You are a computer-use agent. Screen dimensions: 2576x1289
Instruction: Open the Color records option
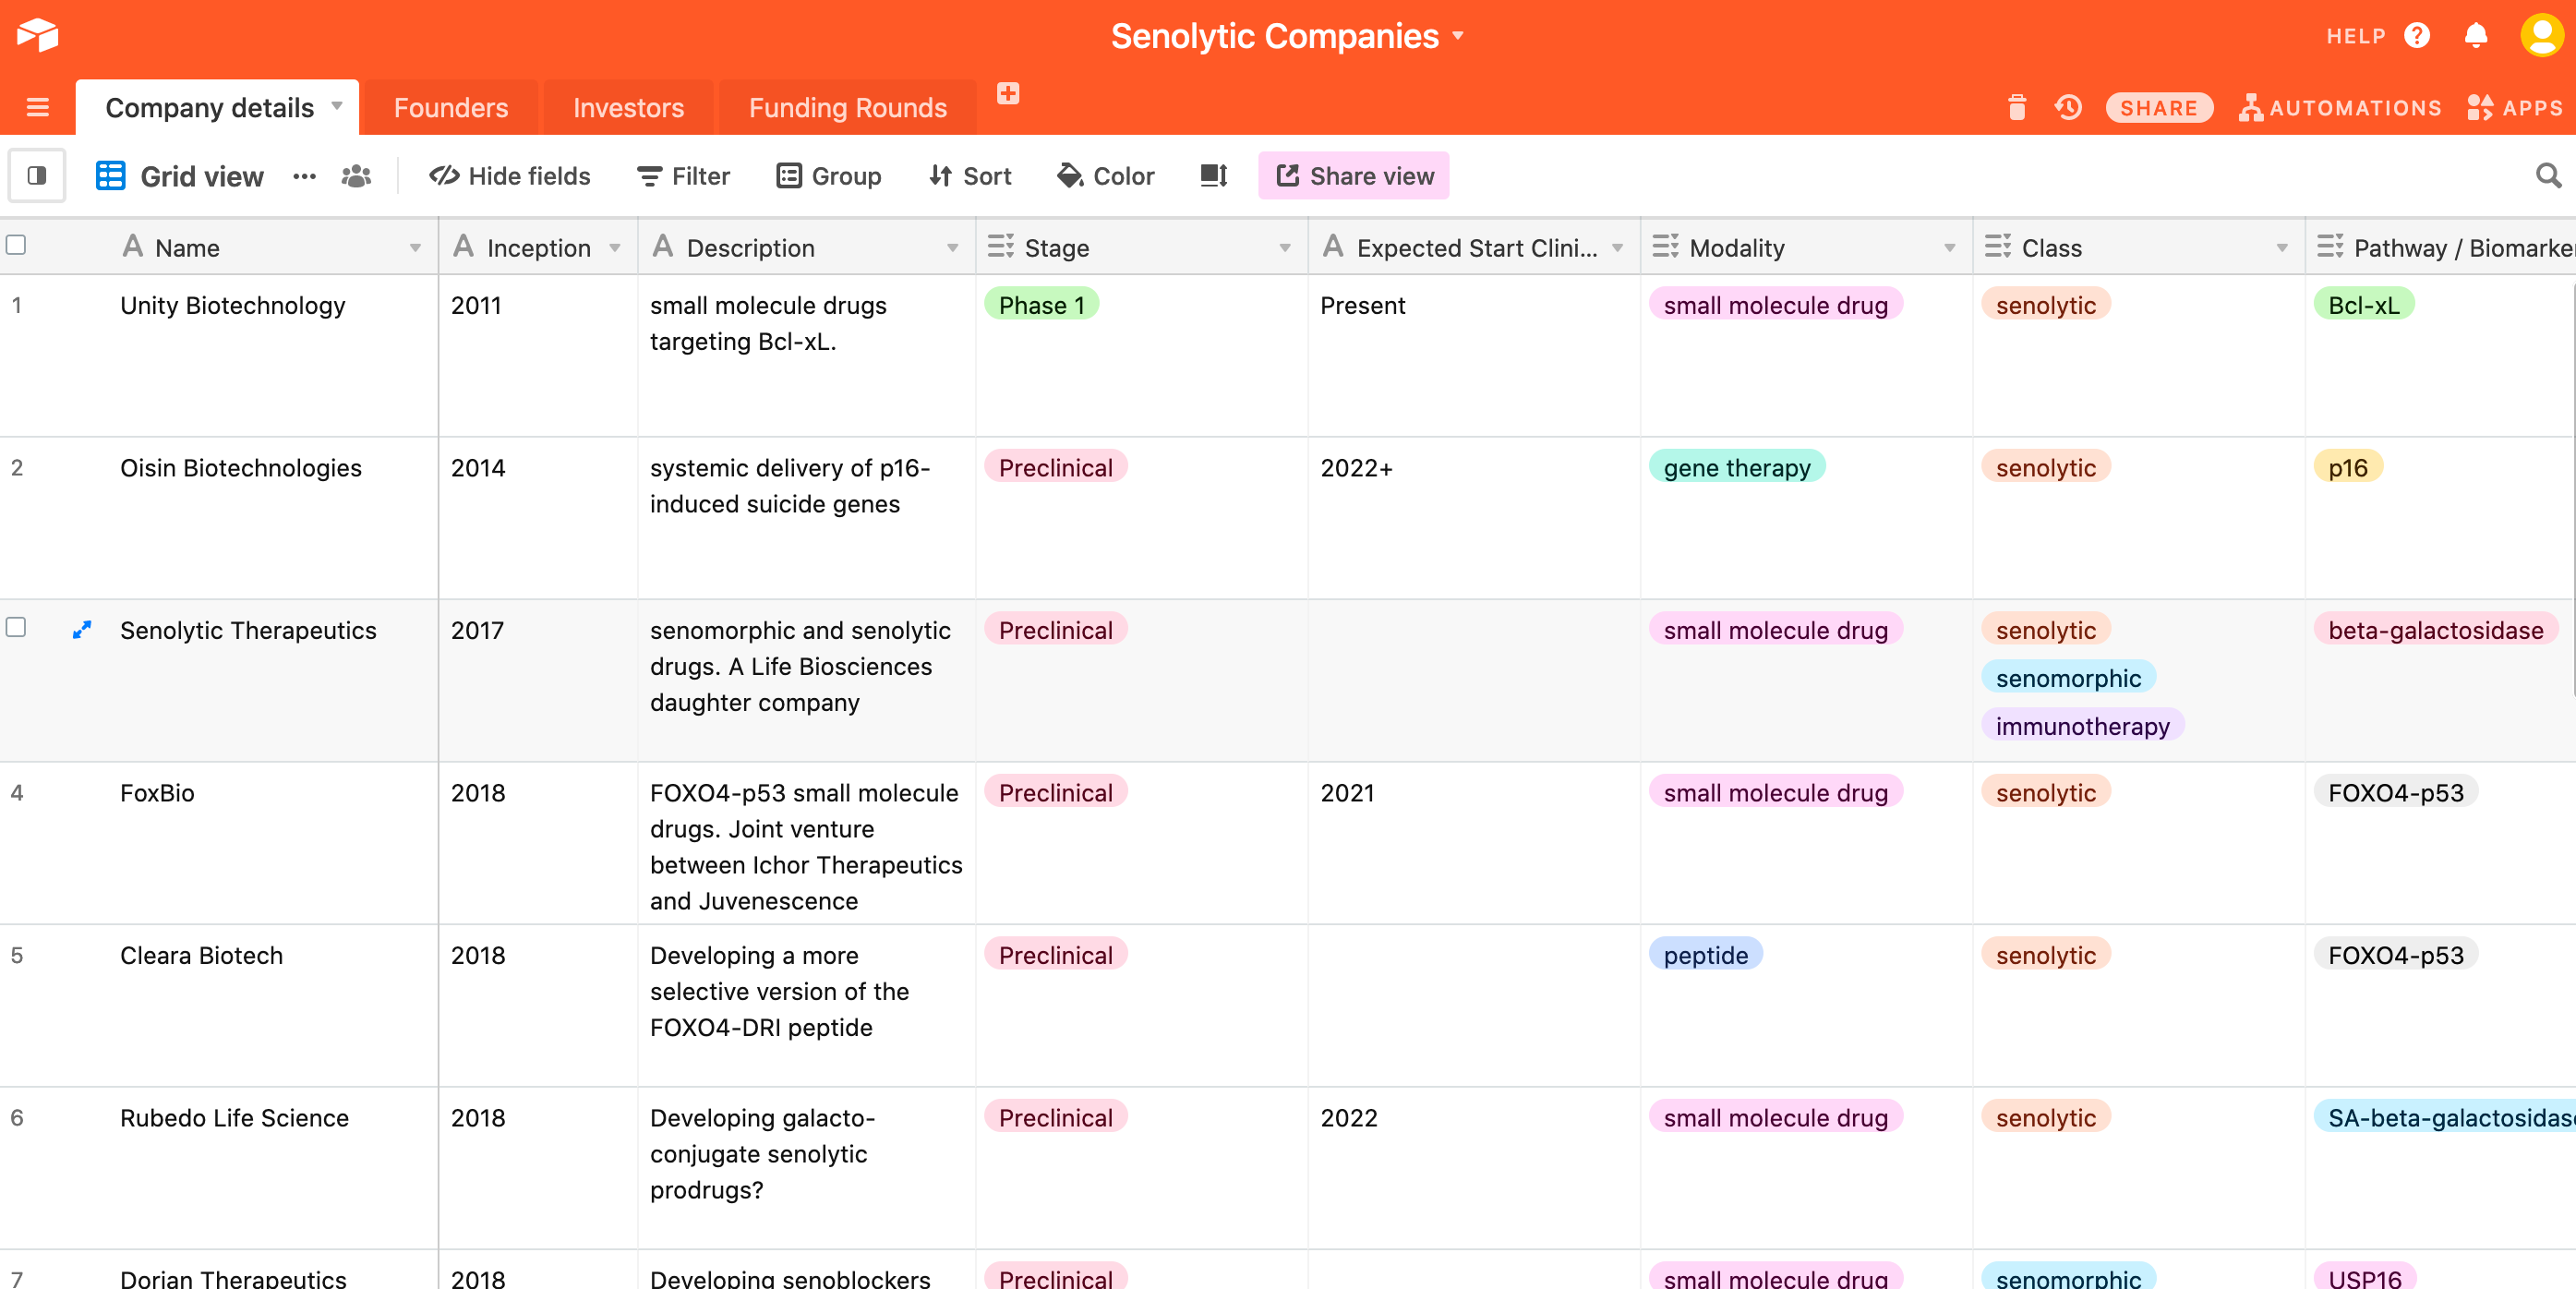coord(1106,176)
